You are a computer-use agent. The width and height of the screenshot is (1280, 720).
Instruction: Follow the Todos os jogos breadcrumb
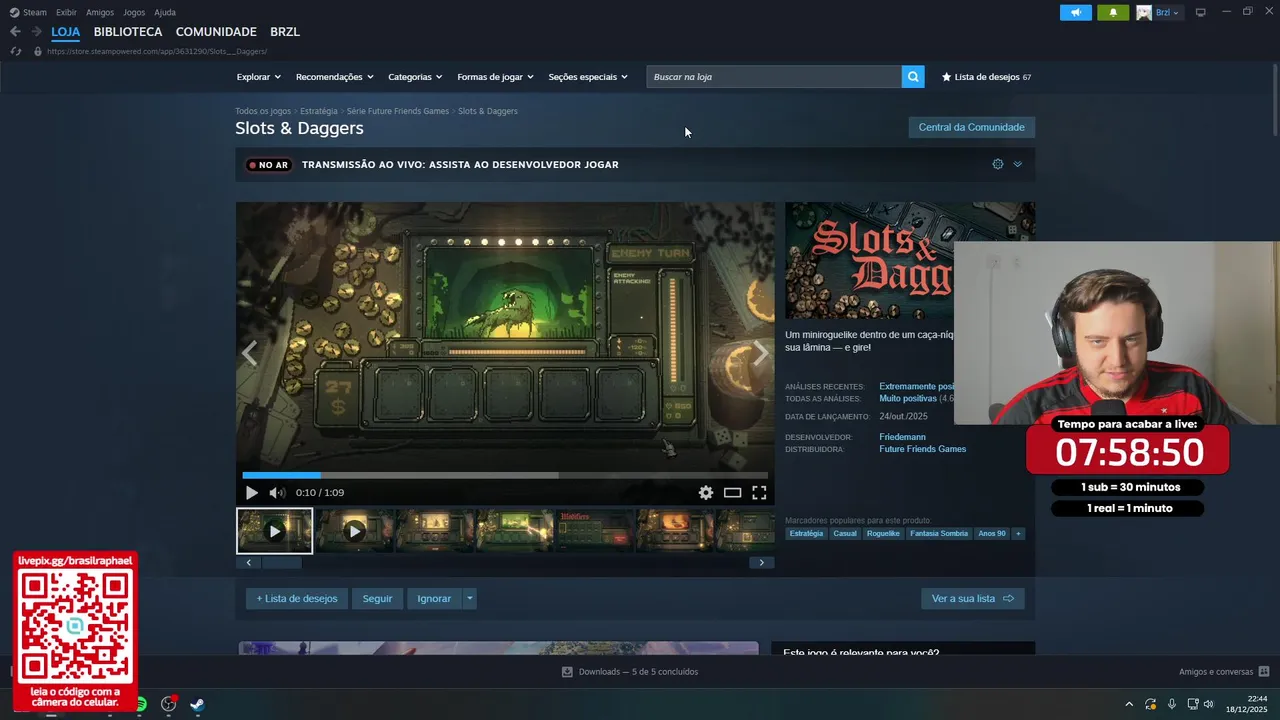[263, 111]
